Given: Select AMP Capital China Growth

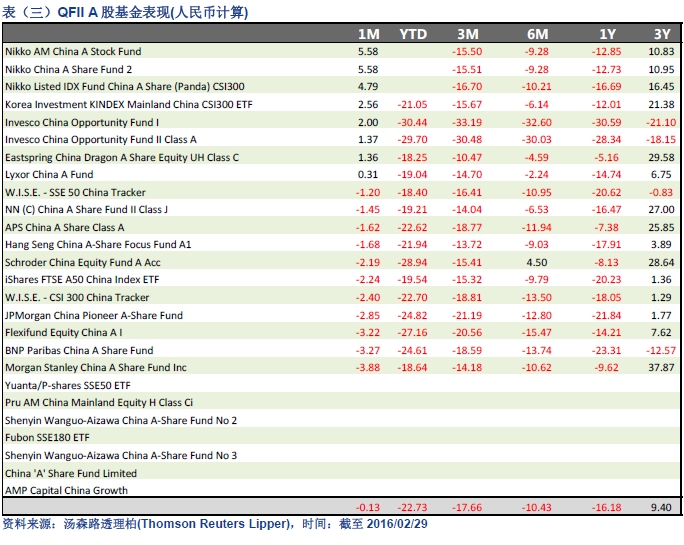Looking at the screenshot, I should point(66,490).
